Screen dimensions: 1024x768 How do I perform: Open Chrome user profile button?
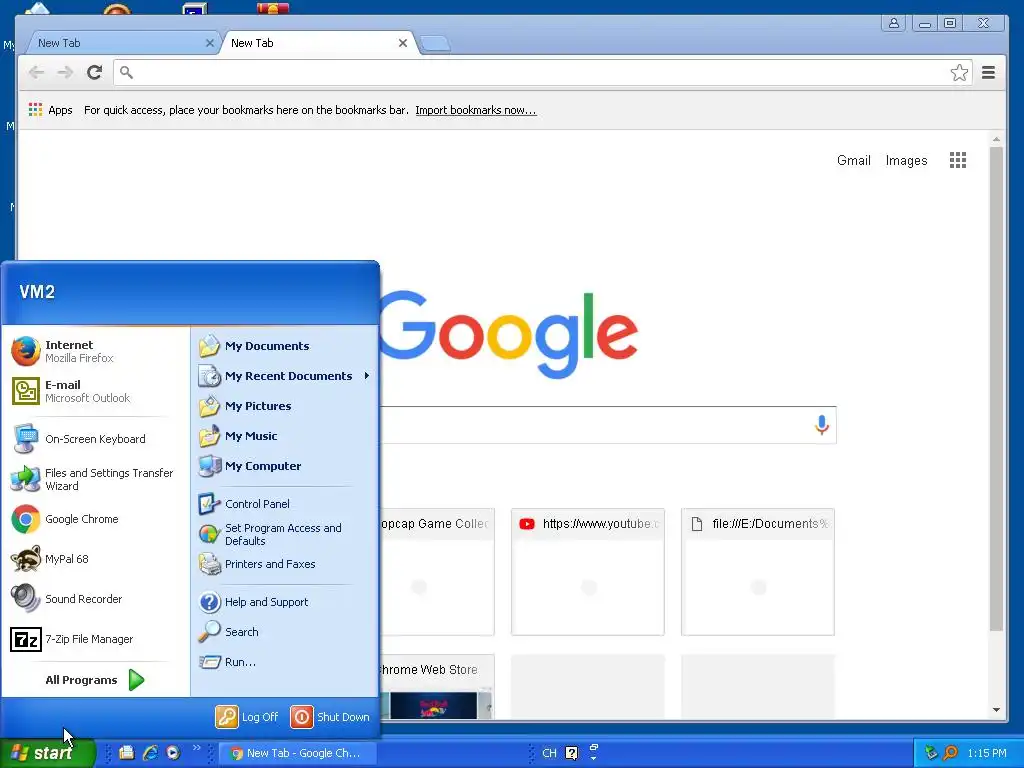click(x=893, y=23)
